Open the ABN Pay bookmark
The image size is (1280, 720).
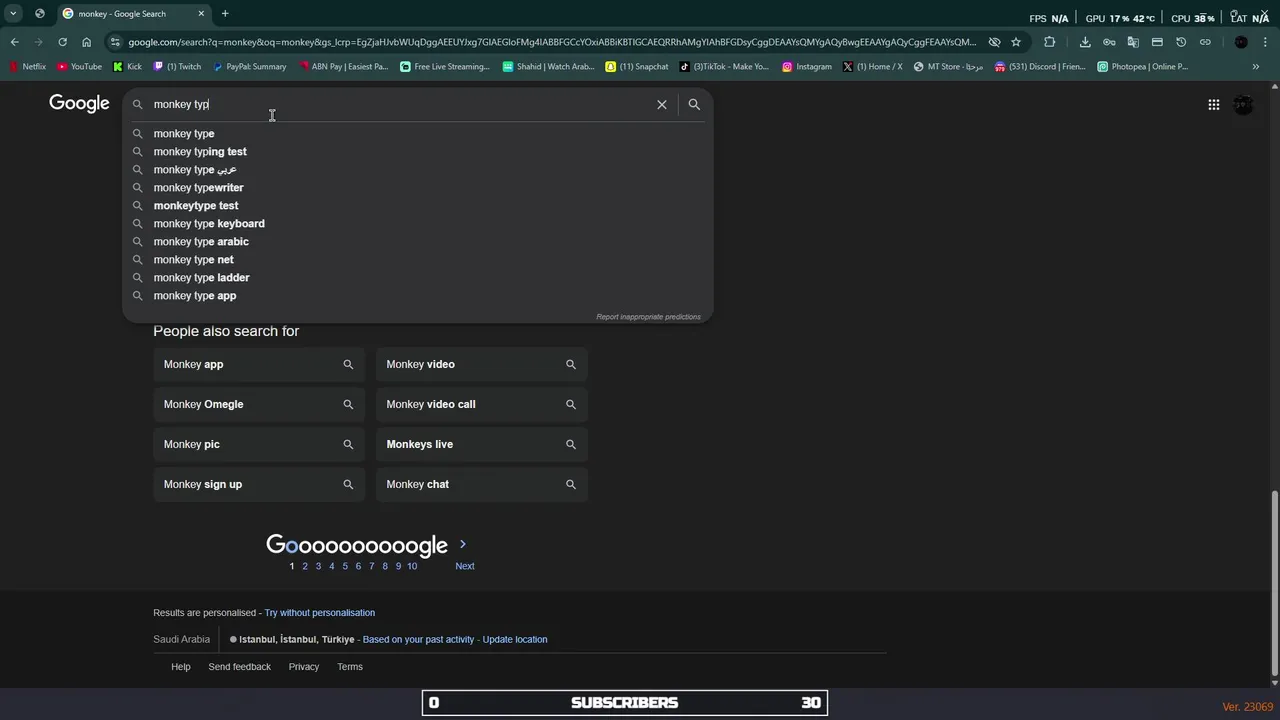click(x=343, y=67)
